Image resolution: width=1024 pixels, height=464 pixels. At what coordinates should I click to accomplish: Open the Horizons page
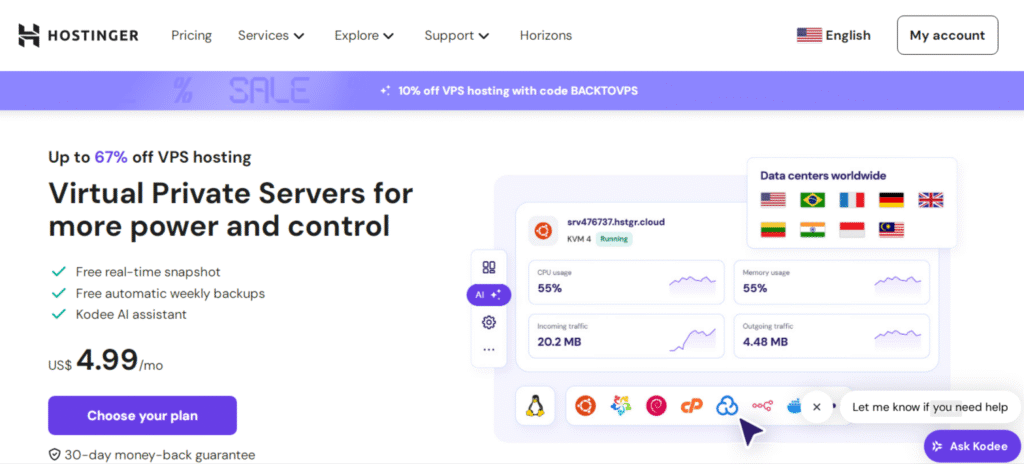click(546, 35)
